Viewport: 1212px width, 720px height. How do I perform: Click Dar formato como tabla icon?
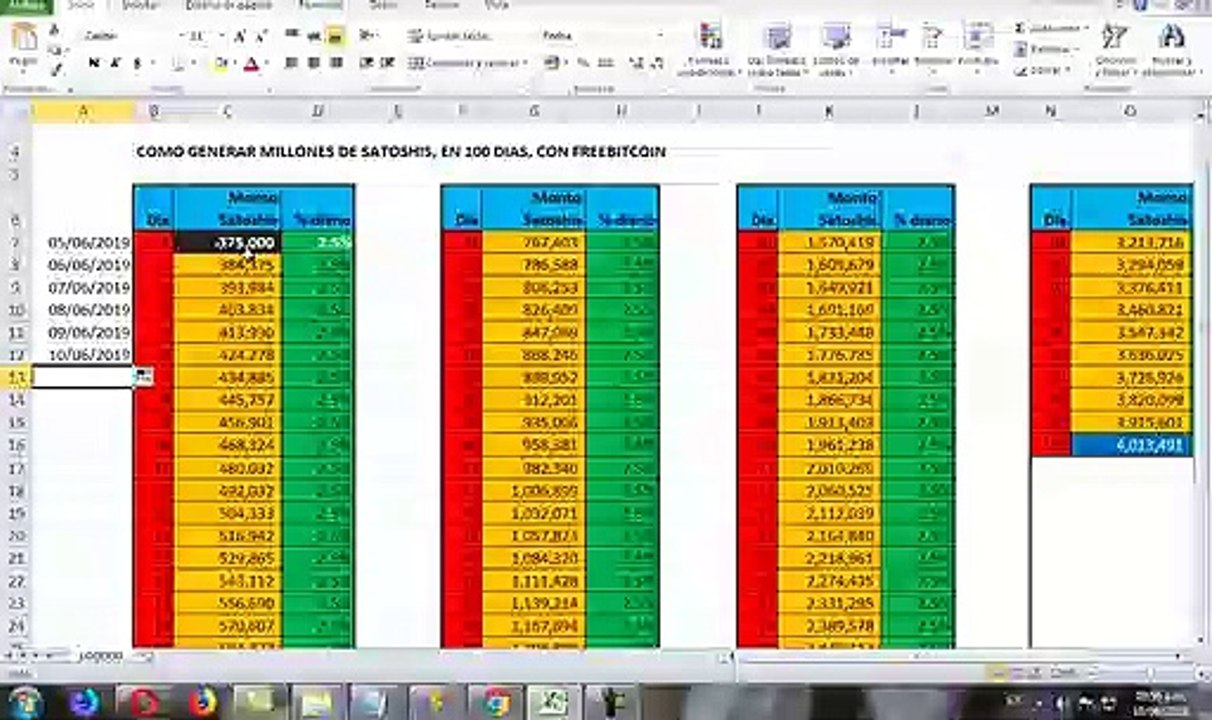click(x=778, y=37)
